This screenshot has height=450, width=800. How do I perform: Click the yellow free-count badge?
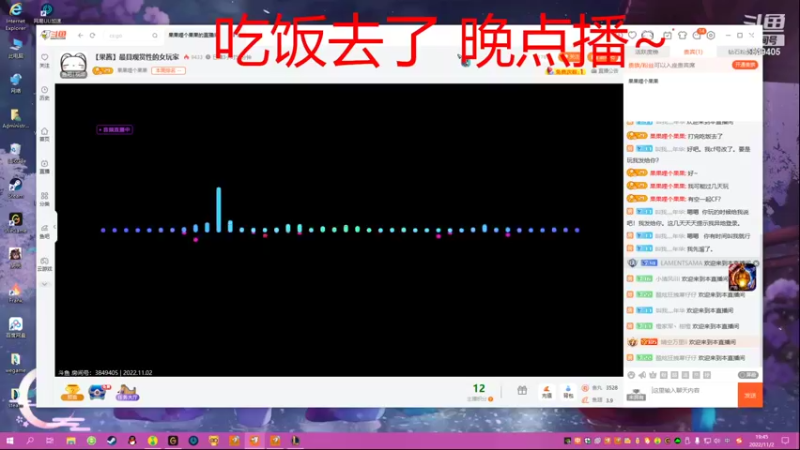tap(565, 71)
